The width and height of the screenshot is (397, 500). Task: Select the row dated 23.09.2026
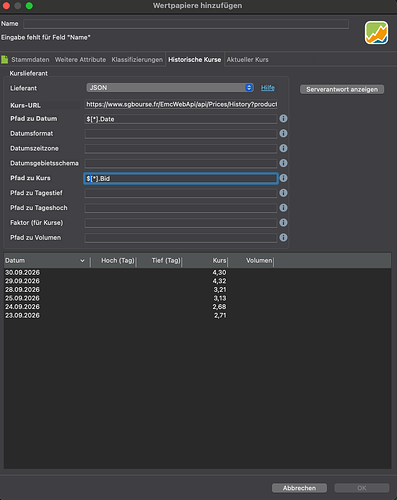(x=197, y=315)
